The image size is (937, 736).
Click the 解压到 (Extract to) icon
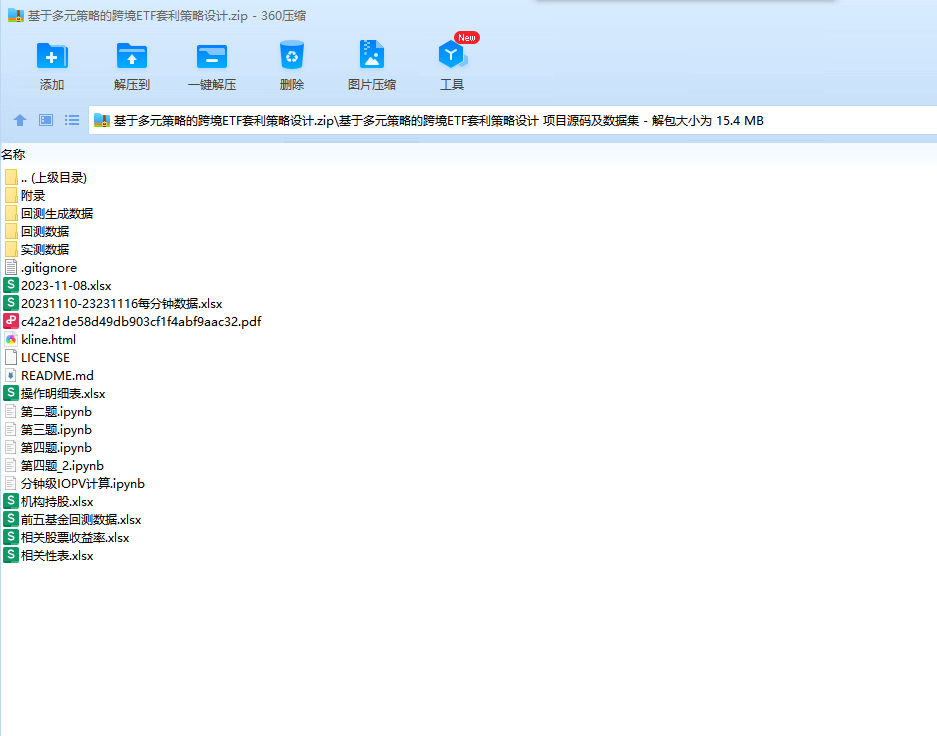[x=132, y=56]
